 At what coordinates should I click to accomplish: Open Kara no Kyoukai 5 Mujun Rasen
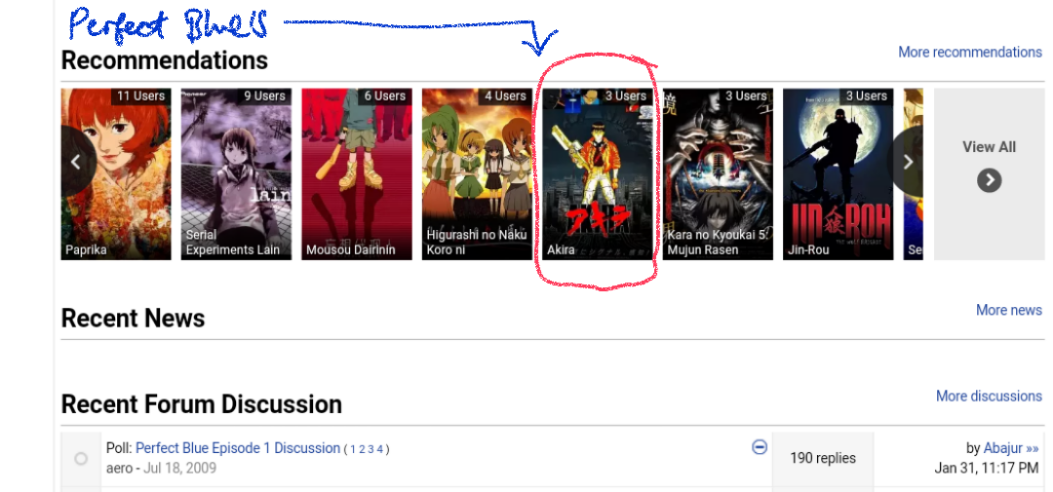(x=718, y=174)
